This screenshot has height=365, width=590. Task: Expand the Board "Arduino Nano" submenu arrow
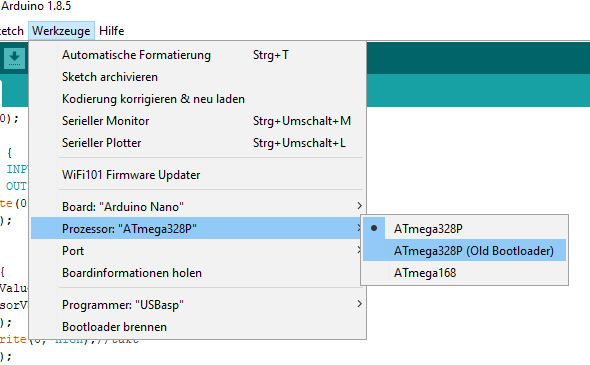pos(359,206)
